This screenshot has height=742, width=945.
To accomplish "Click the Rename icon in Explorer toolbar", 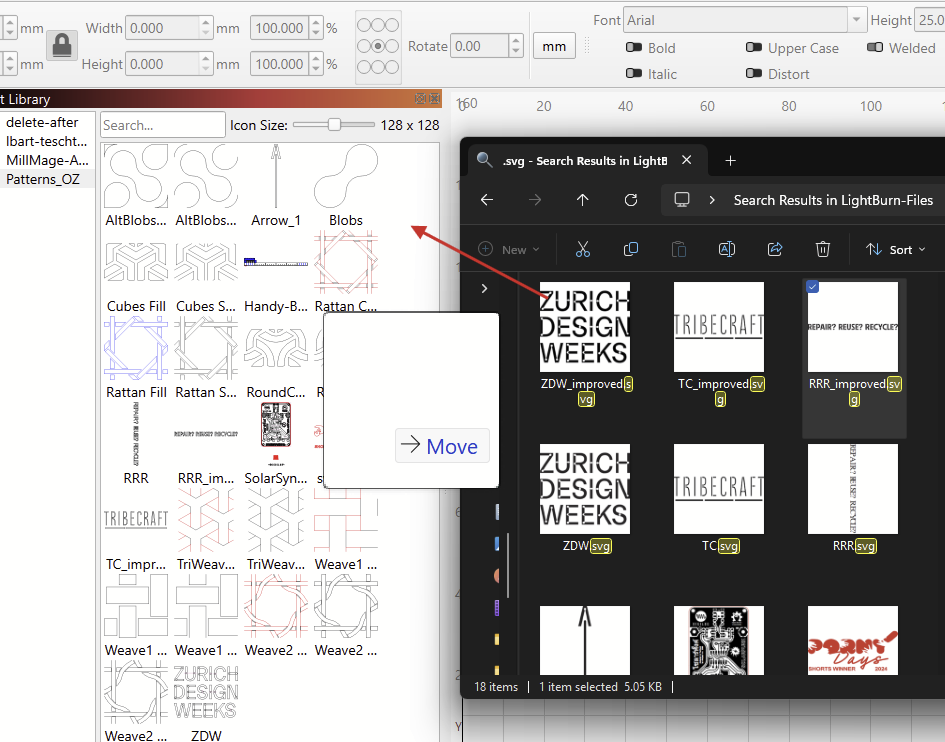I will [x=727, y=249].
